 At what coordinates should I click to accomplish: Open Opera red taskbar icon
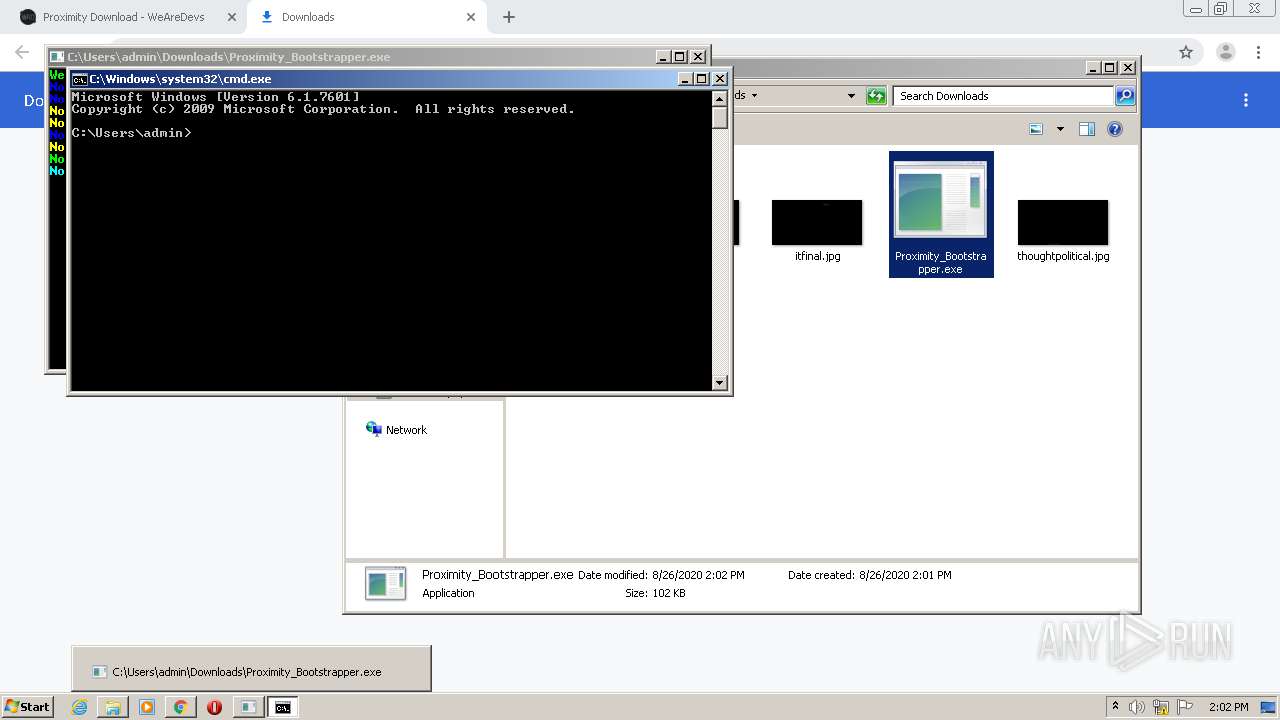point(214,707)
